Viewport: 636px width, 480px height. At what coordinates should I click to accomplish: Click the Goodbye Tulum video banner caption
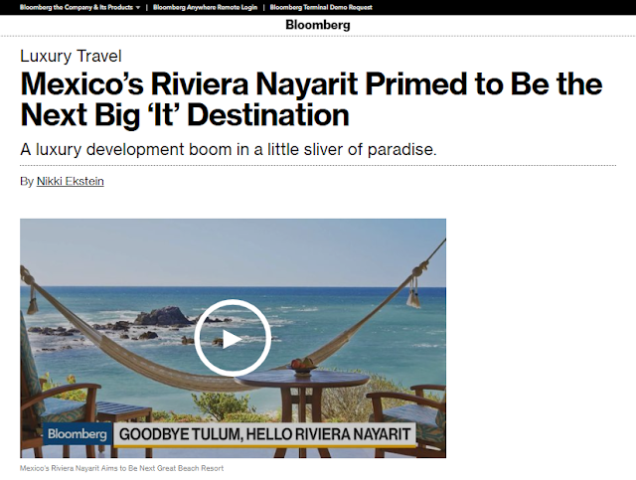(264, 434)
